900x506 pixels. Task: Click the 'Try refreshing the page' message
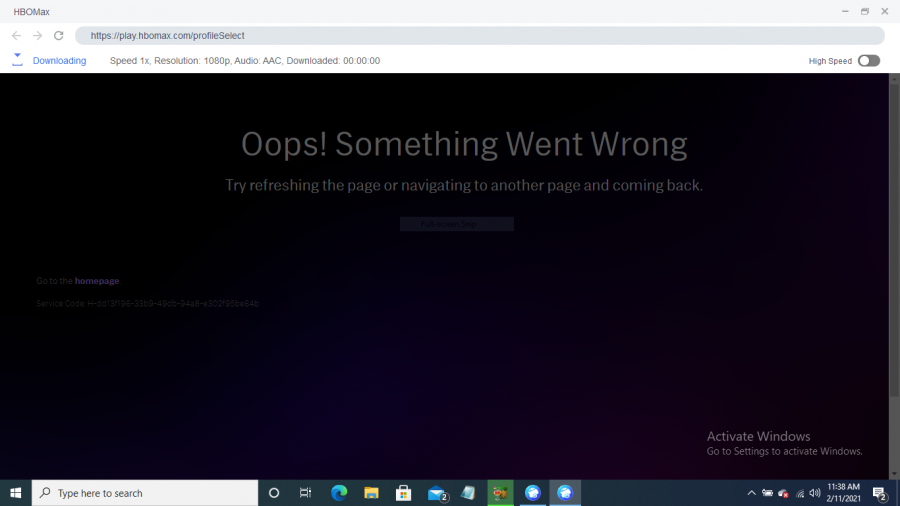pos(464,185)
